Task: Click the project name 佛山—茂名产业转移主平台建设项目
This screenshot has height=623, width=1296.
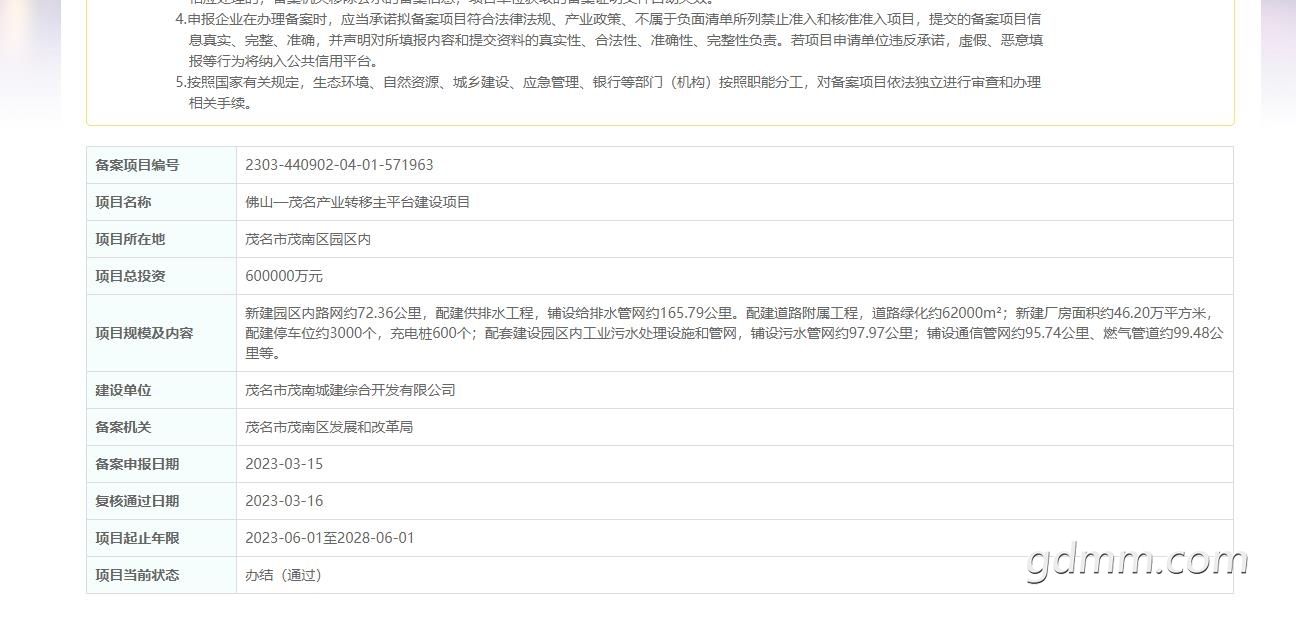Action: 357,202
